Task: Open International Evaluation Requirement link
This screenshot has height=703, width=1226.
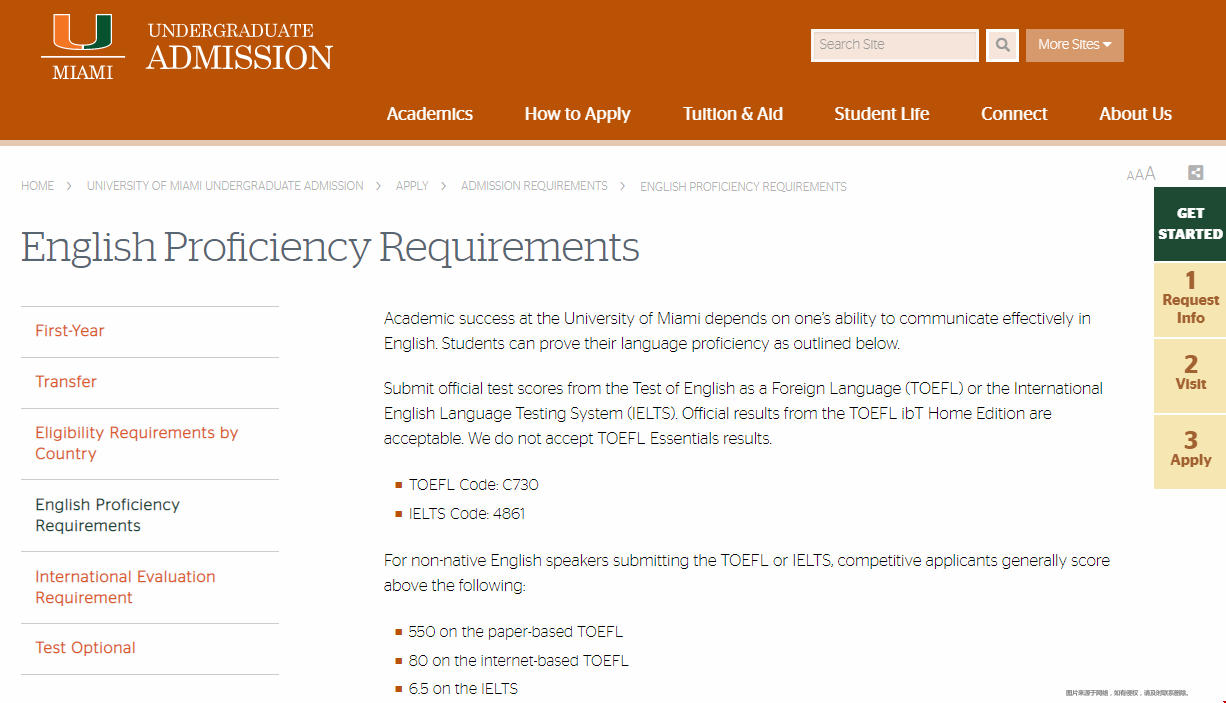Action: 125,587
